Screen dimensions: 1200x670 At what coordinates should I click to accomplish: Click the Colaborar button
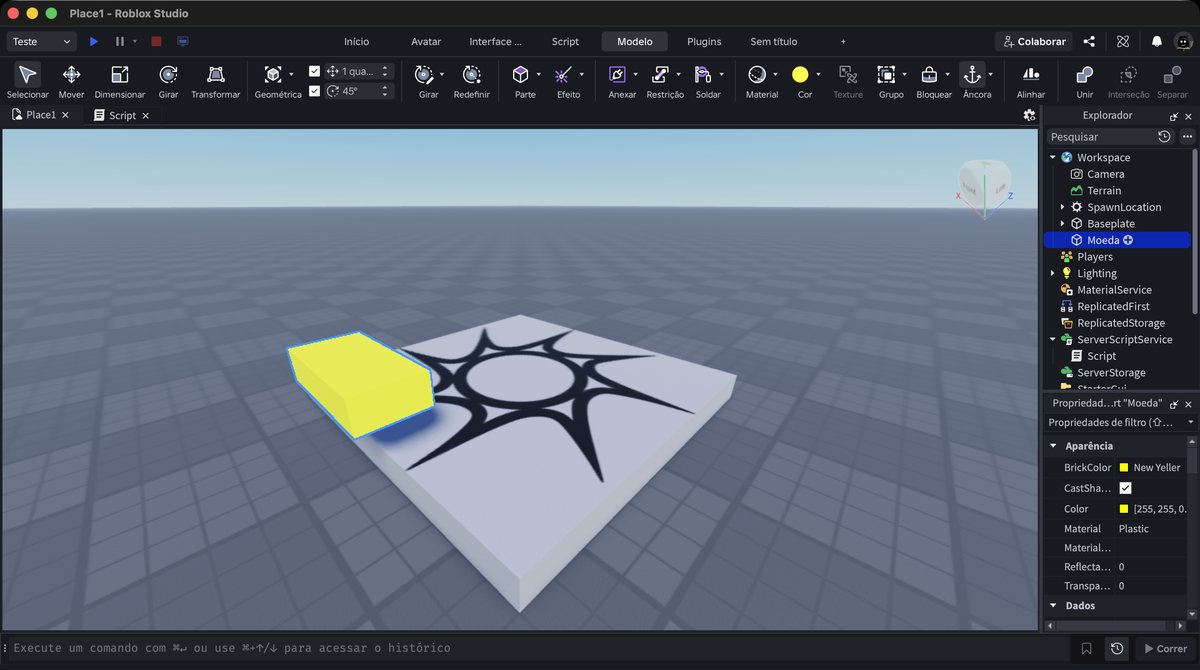pos(1034,41)
